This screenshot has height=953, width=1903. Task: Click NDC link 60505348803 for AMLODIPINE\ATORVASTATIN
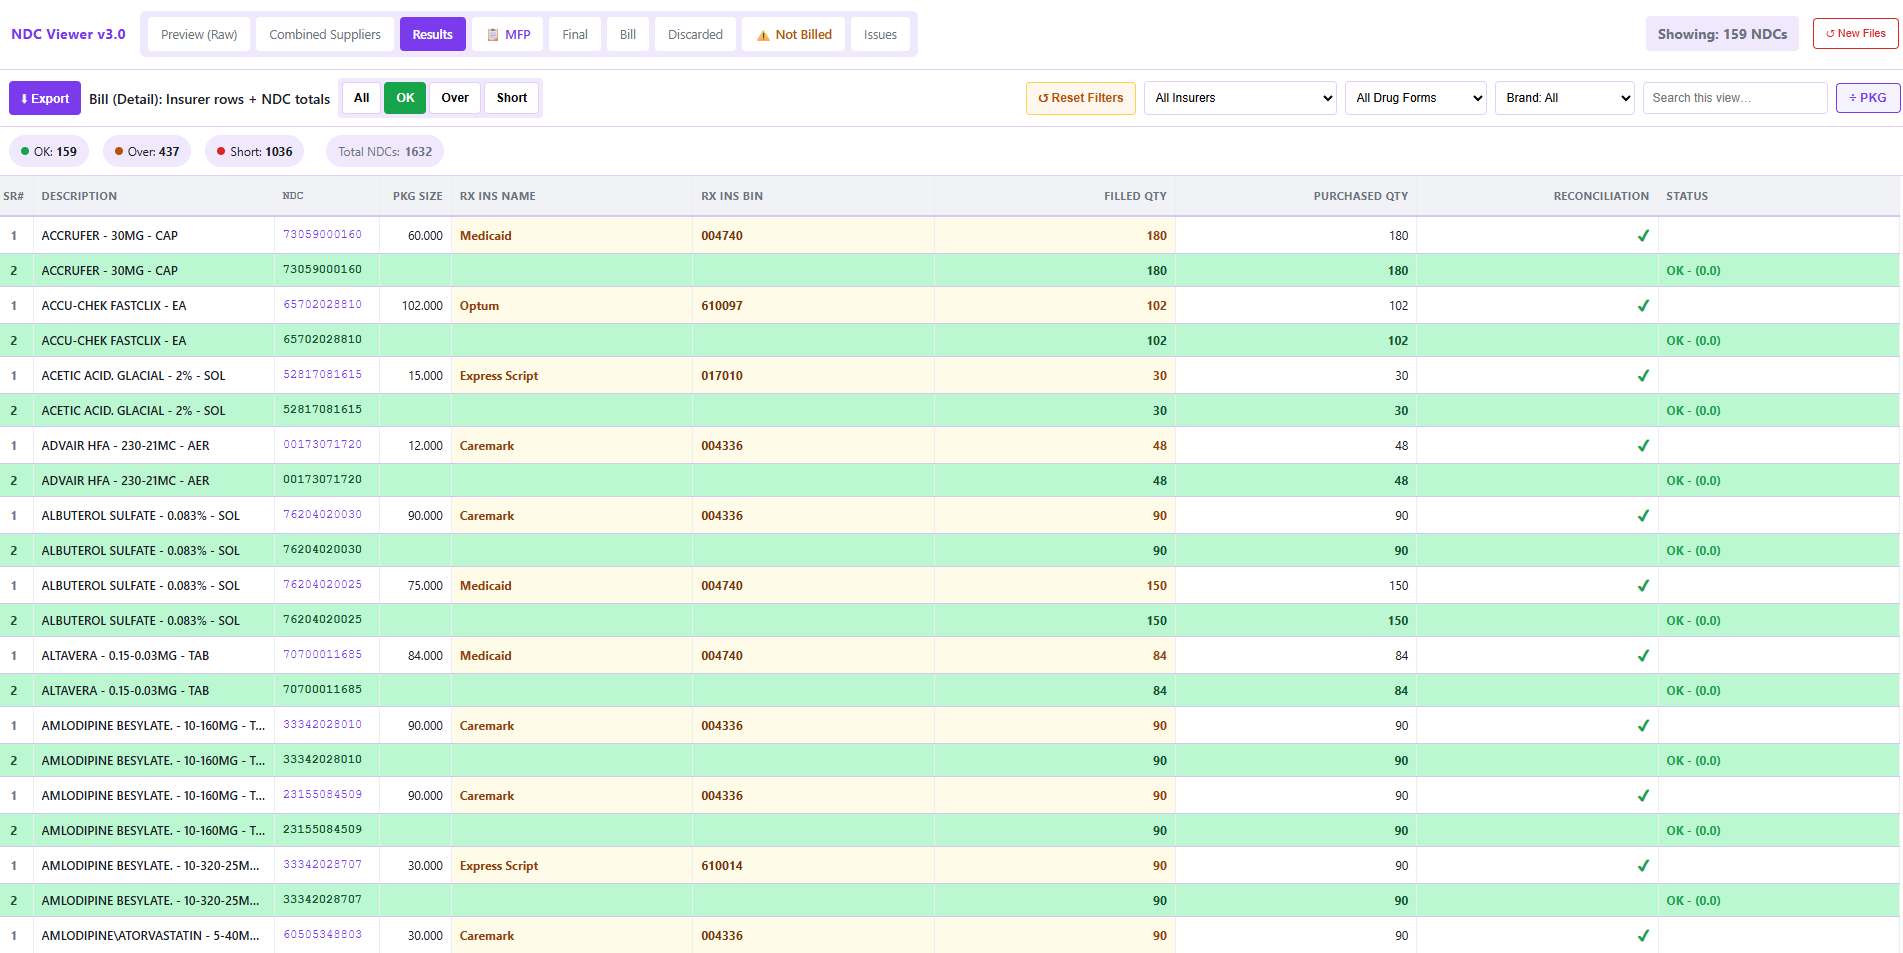(x=322, y=935)
